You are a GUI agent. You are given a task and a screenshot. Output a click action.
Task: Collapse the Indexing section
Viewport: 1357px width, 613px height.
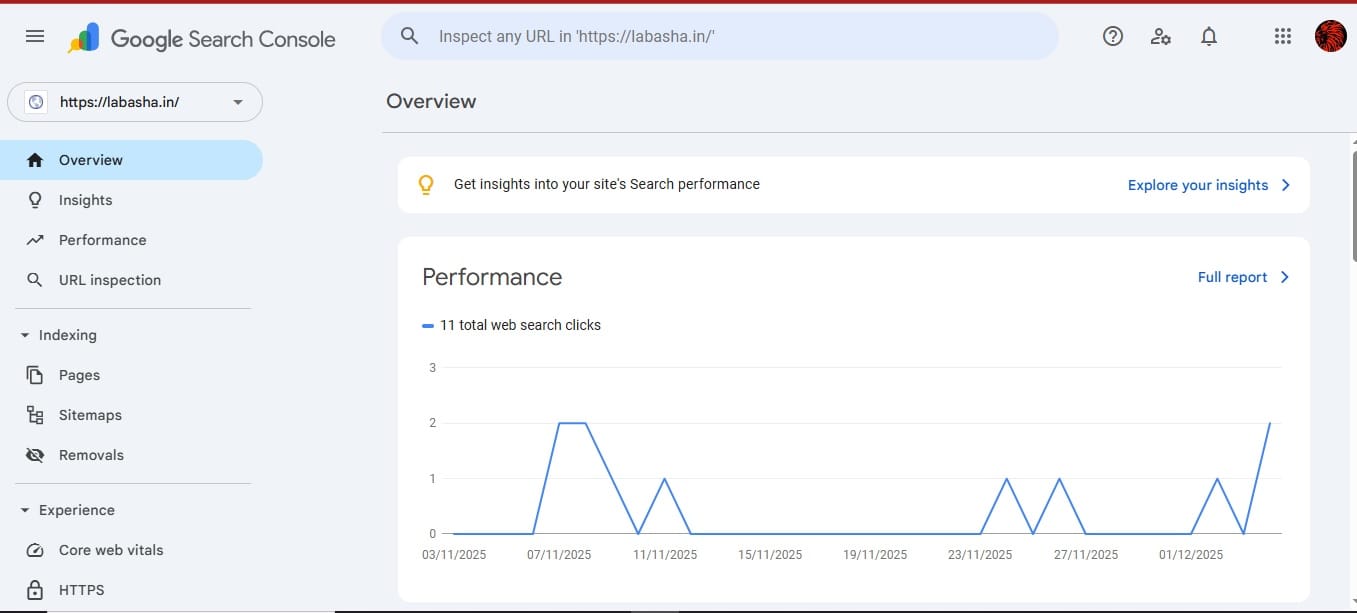coord(25,335)
